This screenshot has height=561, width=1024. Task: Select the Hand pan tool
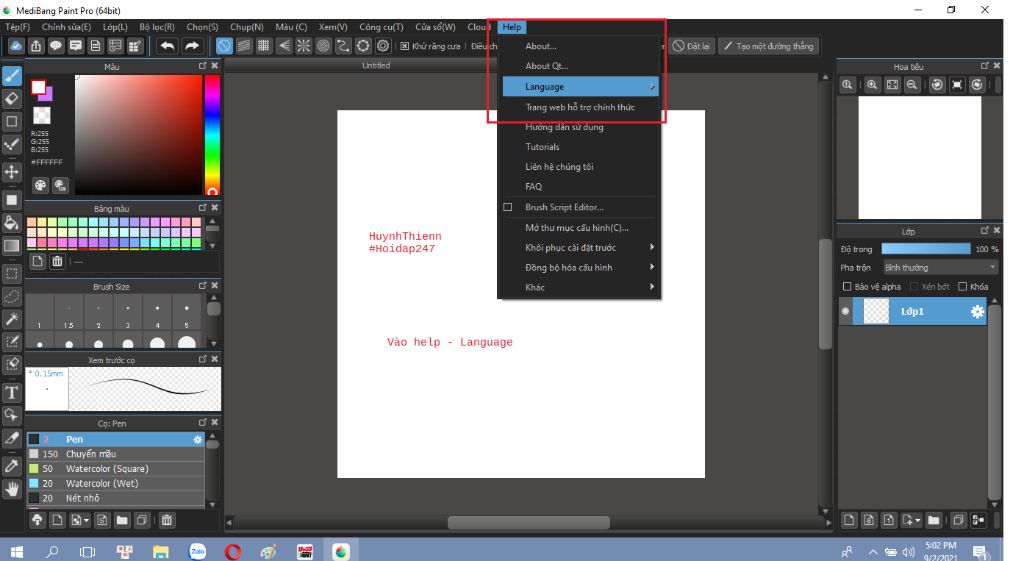[x=12, y=489]
